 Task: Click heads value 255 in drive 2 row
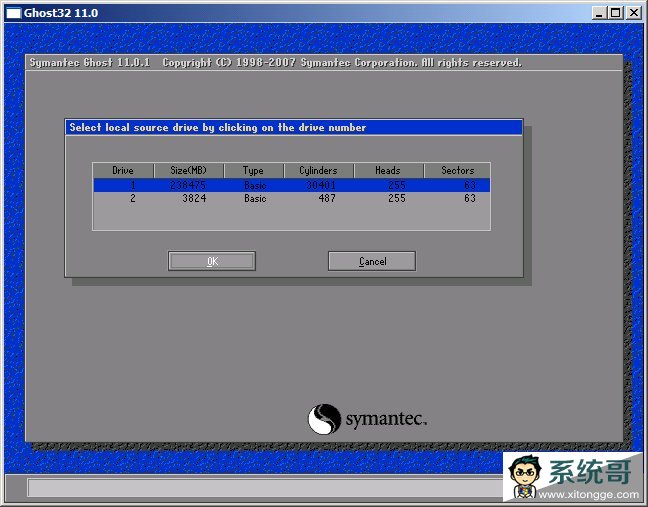pyautogui.click(x=397, y=198)
